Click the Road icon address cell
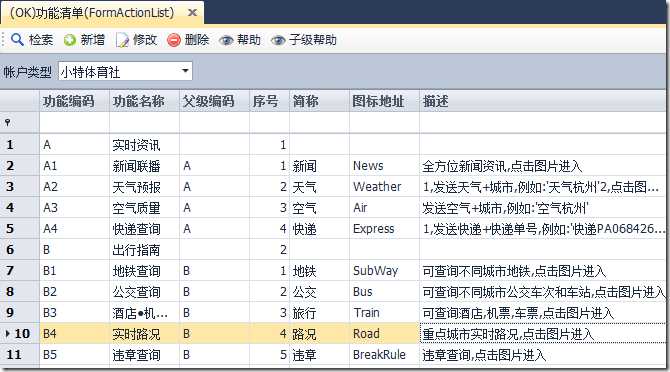The image size is (670, 372). (385, 333)
